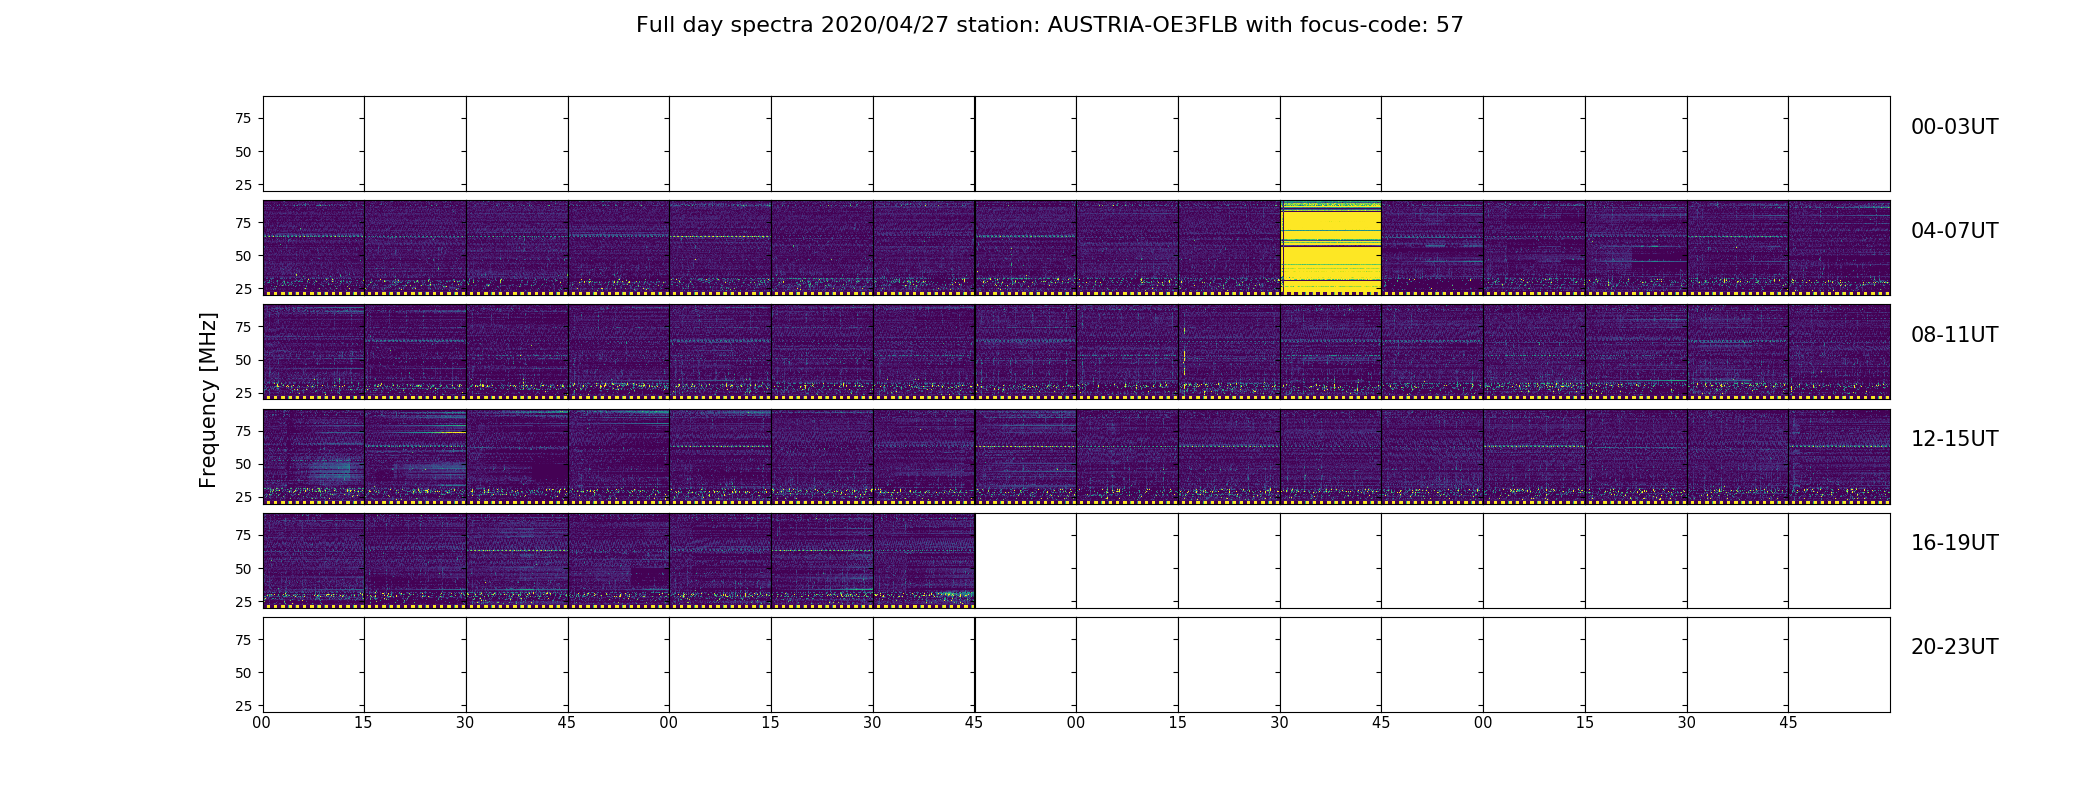
Task: Select the '20-23UT' row label
Action: click(x=1954, y=647)
